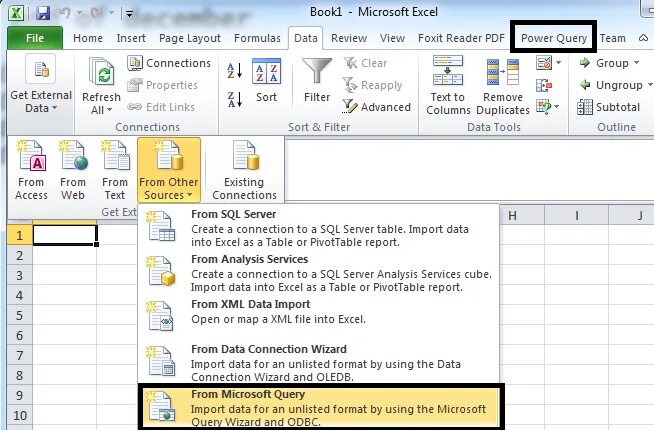Image resolution: width=654 pixels, height=430 pixels.
Task: Toggle the Filter funnel
Action: click(317, 80)
